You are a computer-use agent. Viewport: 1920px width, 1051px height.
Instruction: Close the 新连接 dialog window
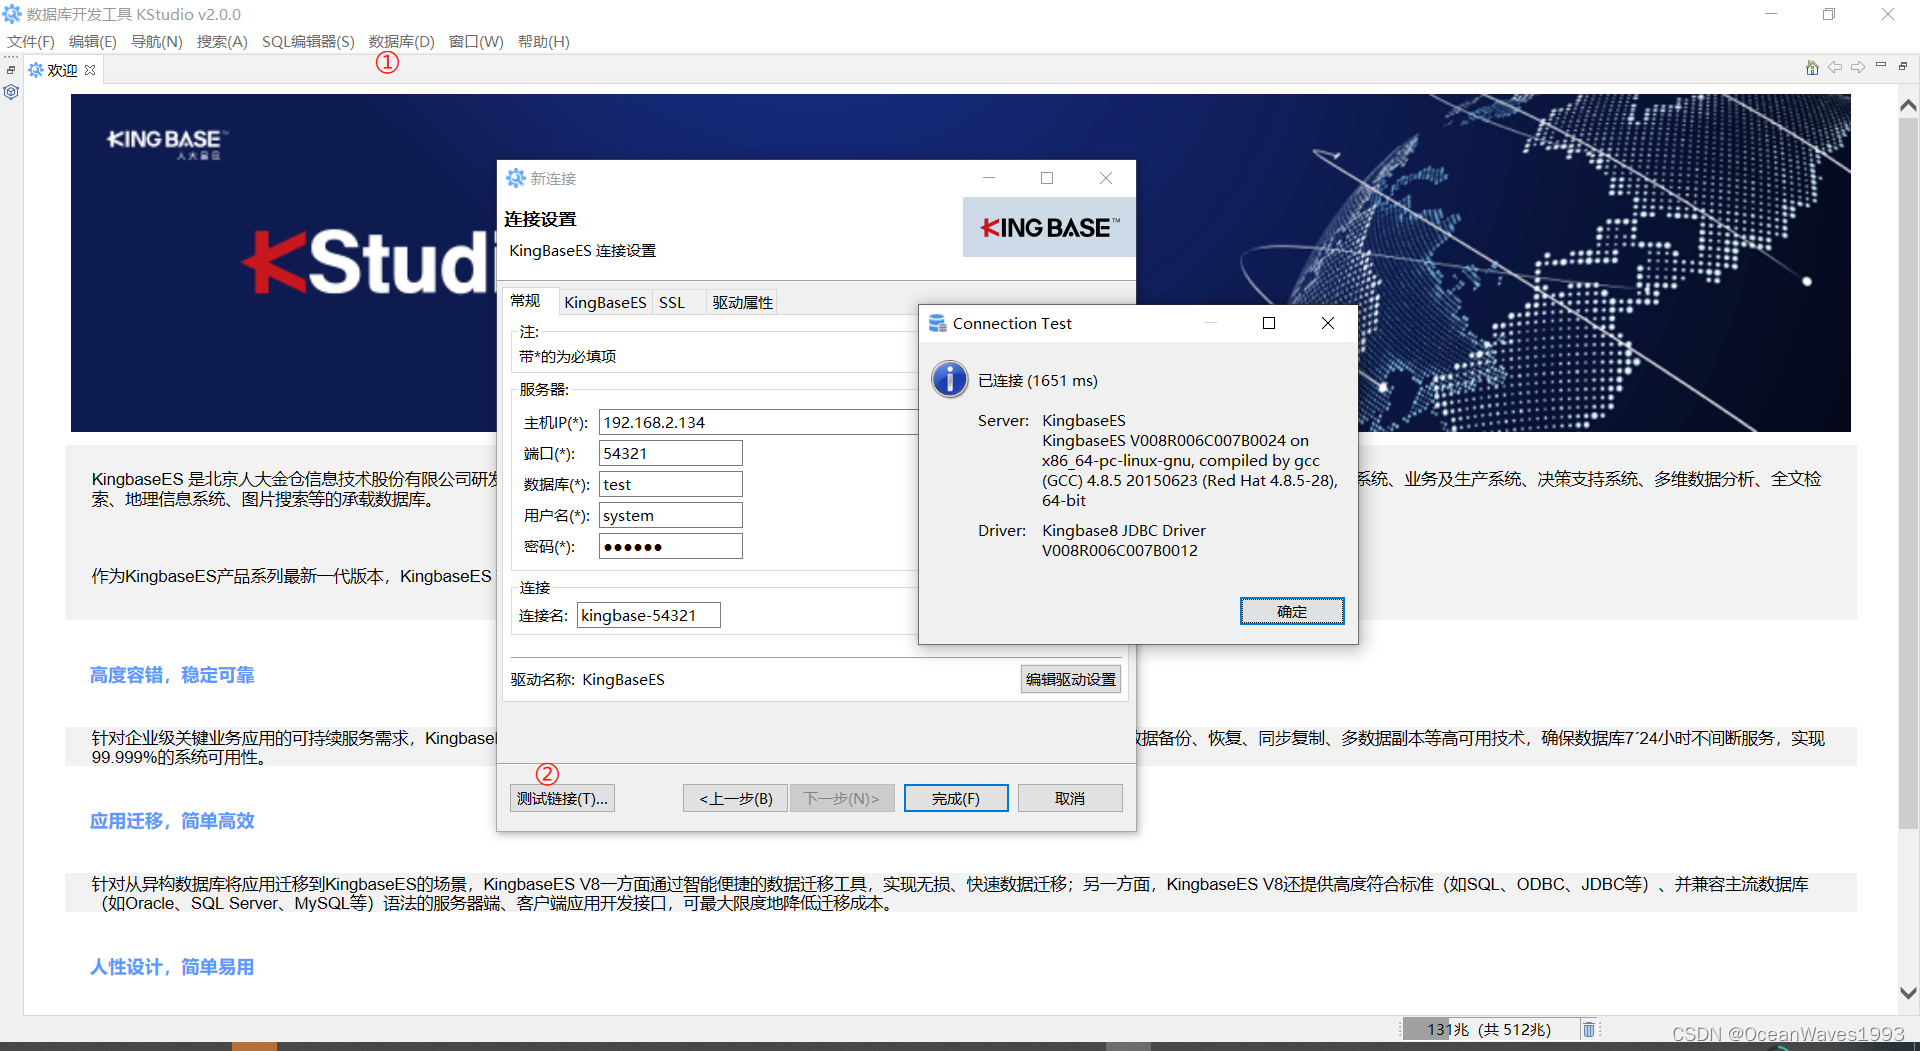coord(1106,178)
